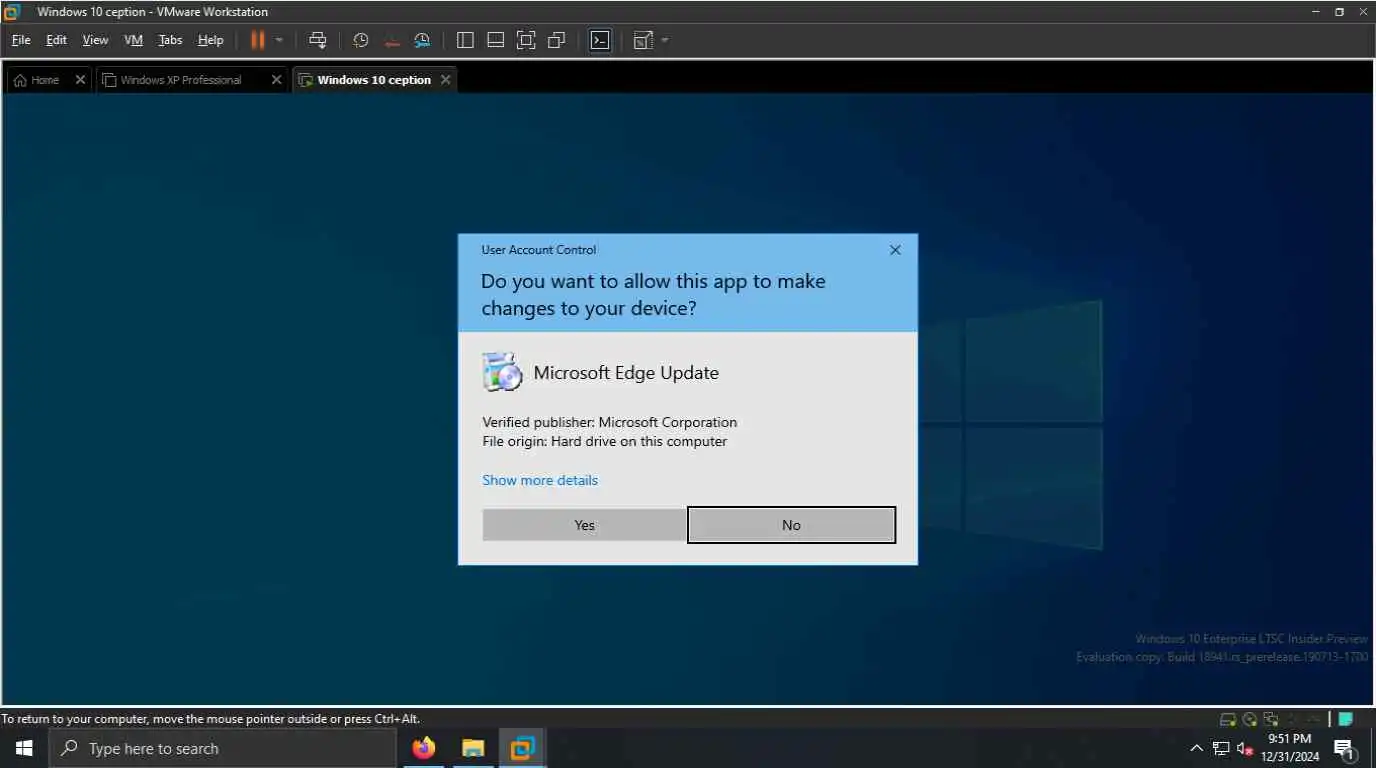Click the network tray icon

tap(1221, 748)
